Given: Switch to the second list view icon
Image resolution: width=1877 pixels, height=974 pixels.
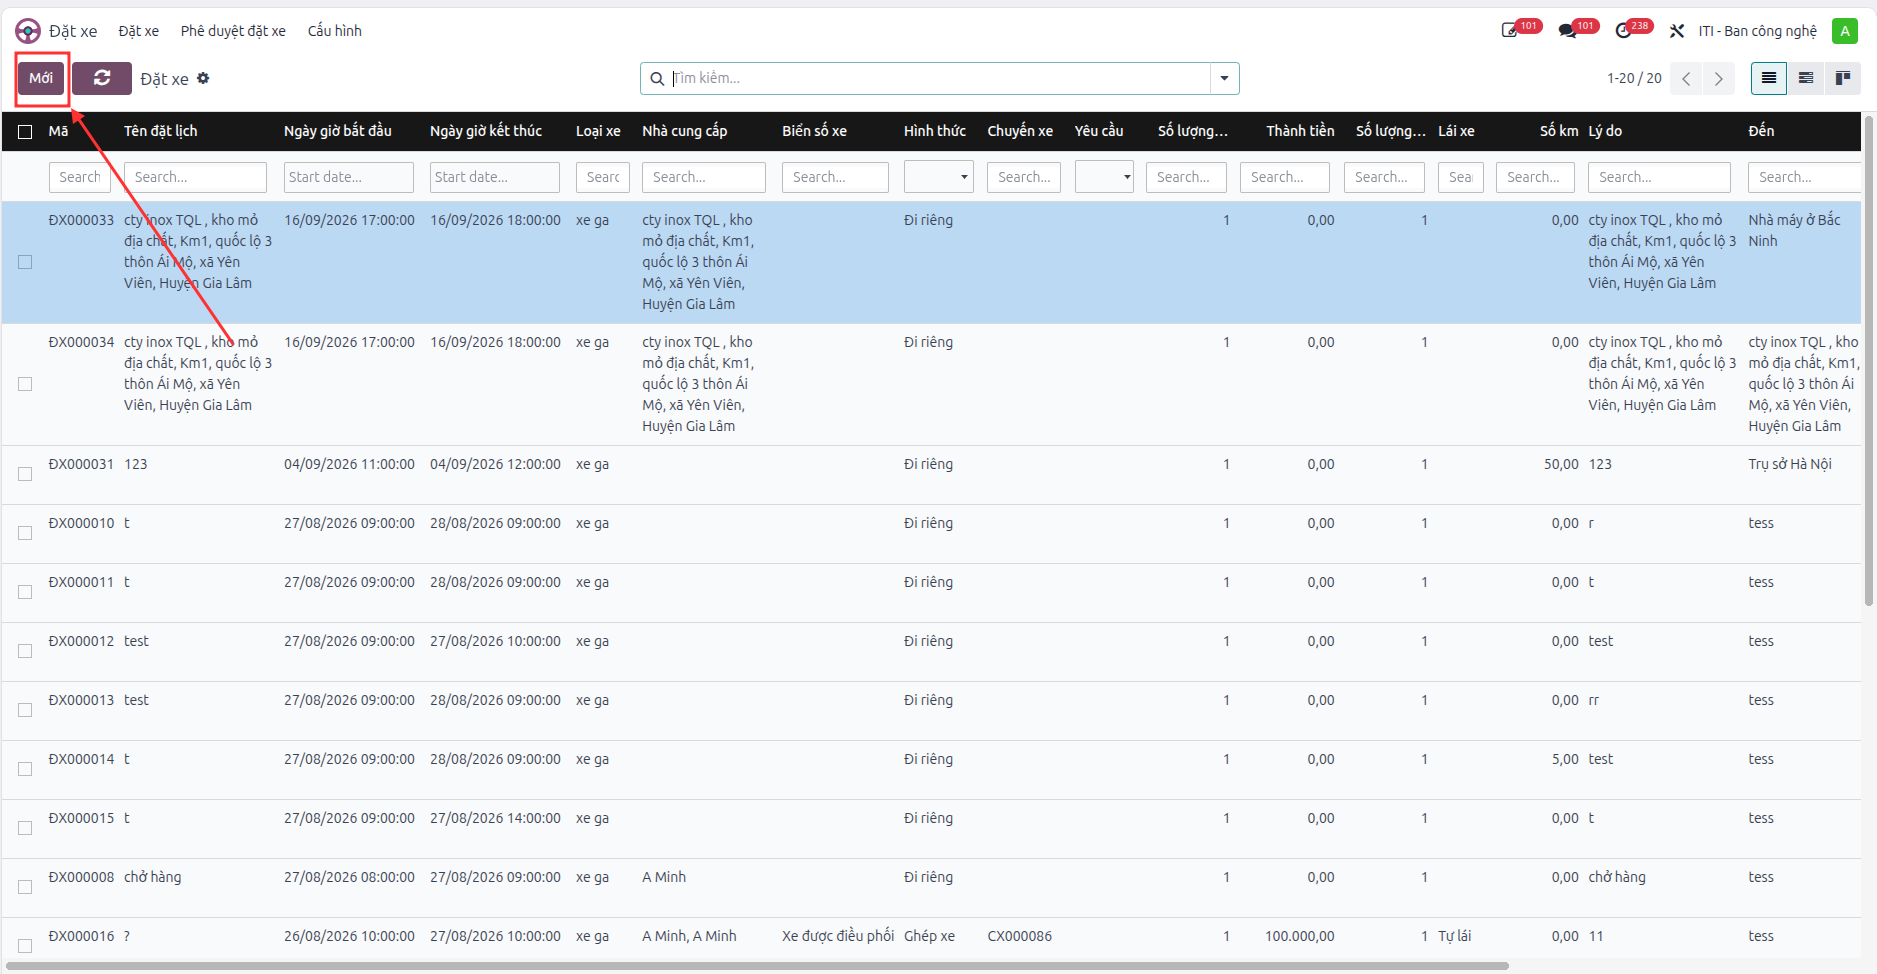Looking at the screenshot, I should point(1806,78).
